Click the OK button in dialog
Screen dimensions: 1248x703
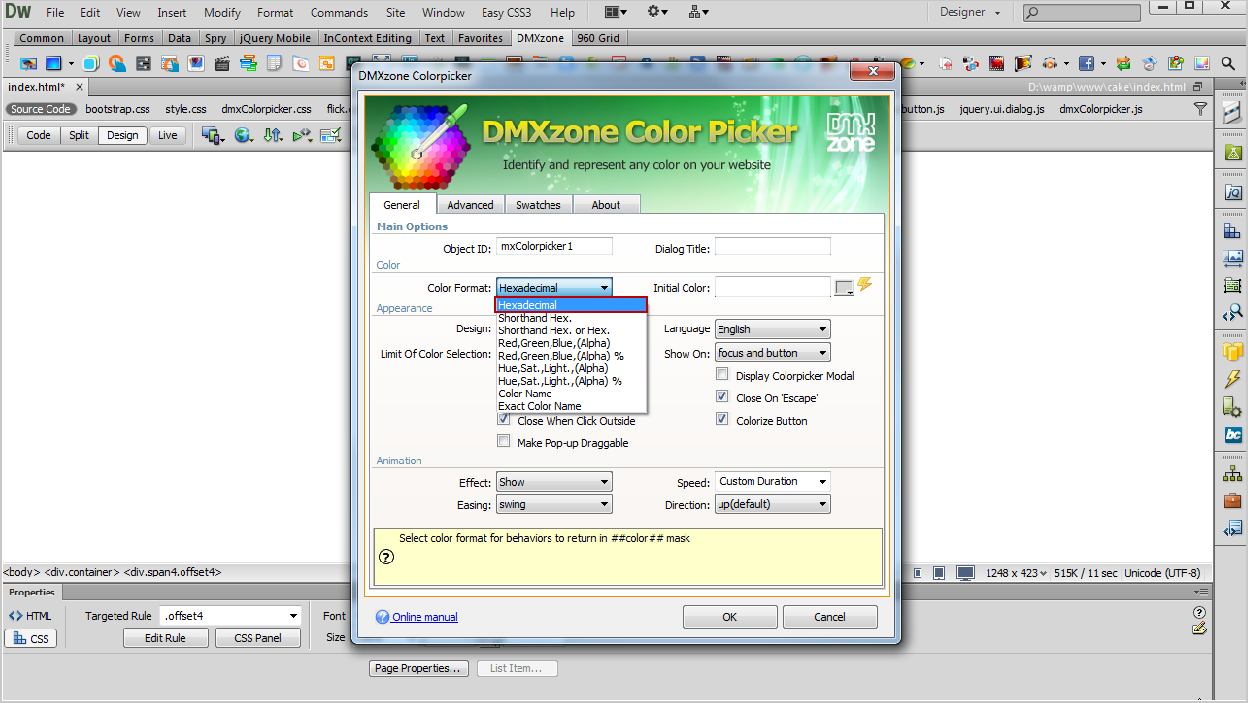730,617
